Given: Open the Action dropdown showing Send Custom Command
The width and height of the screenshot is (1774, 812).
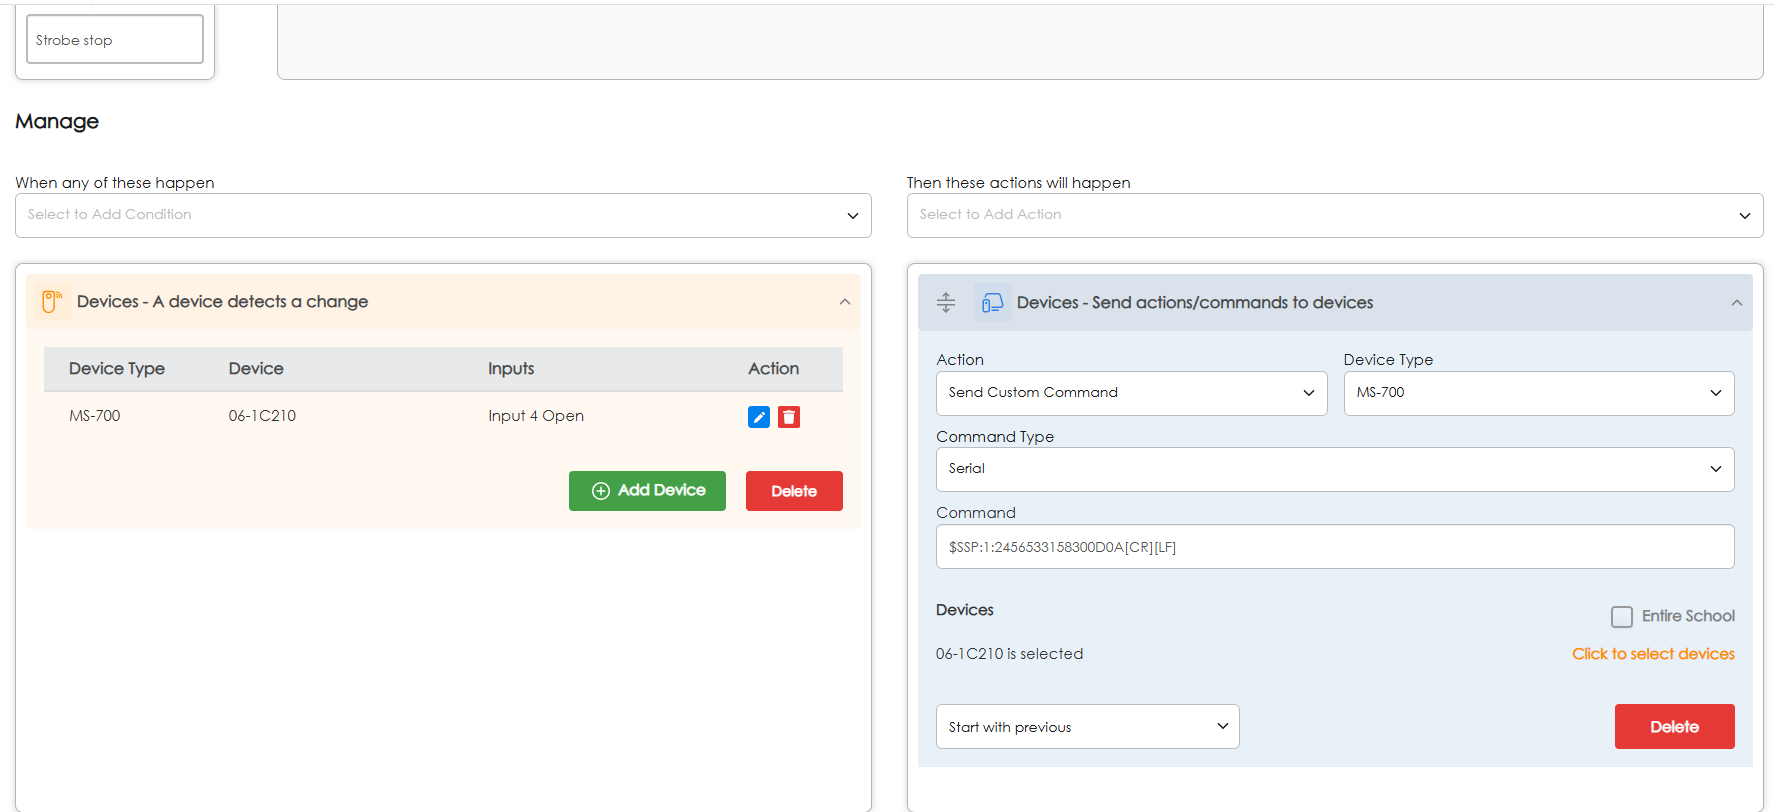Looking at the screenshot, I should point(1131,393).
